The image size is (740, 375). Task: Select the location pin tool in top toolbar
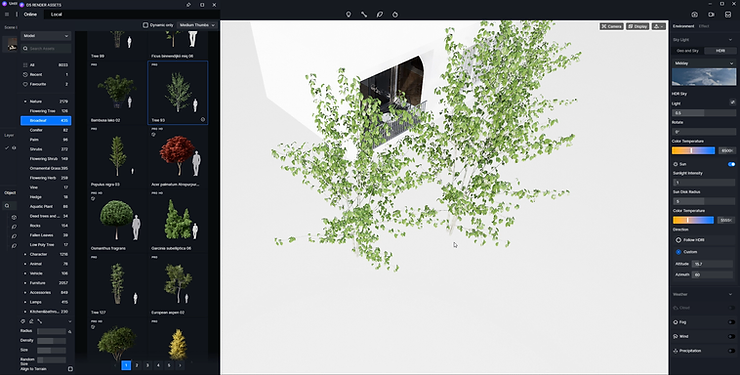click(348, 14)
